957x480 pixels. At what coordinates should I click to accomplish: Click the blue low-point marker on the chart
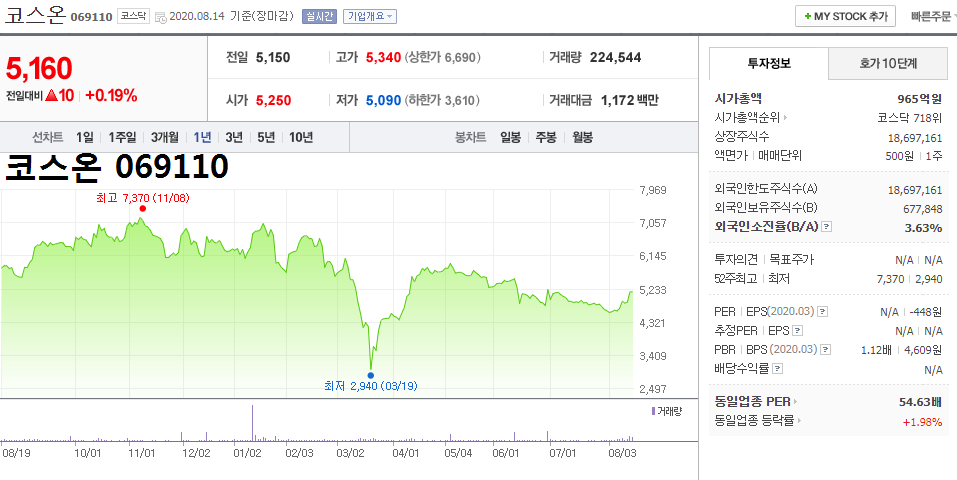tap(370, 376)
